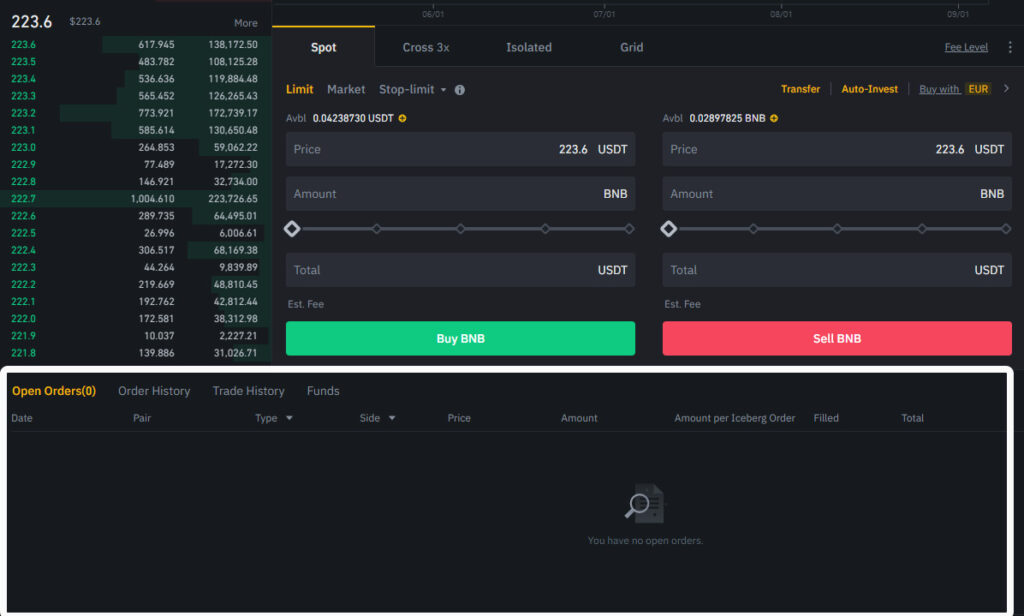Click the sell slider handle at 0%
Viewport: 1024px width, 616px height.
coord(669,229)
